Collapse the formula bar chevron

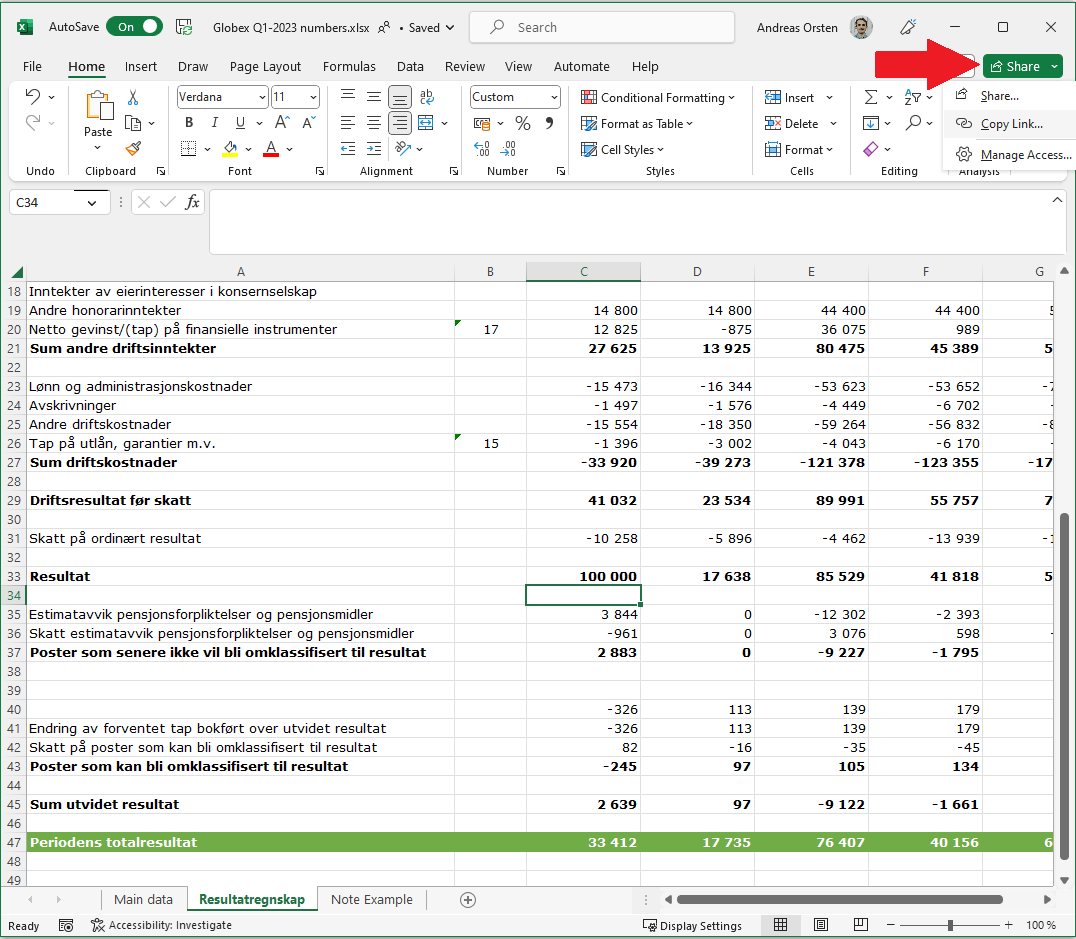click(x=1057, y=200)
